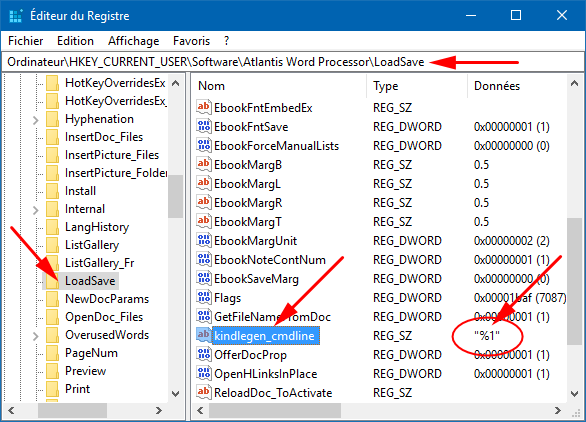Click the OfferDocProp DWORD icon
This screenshot has width=586, height=422.
click(x=203, y=354)
